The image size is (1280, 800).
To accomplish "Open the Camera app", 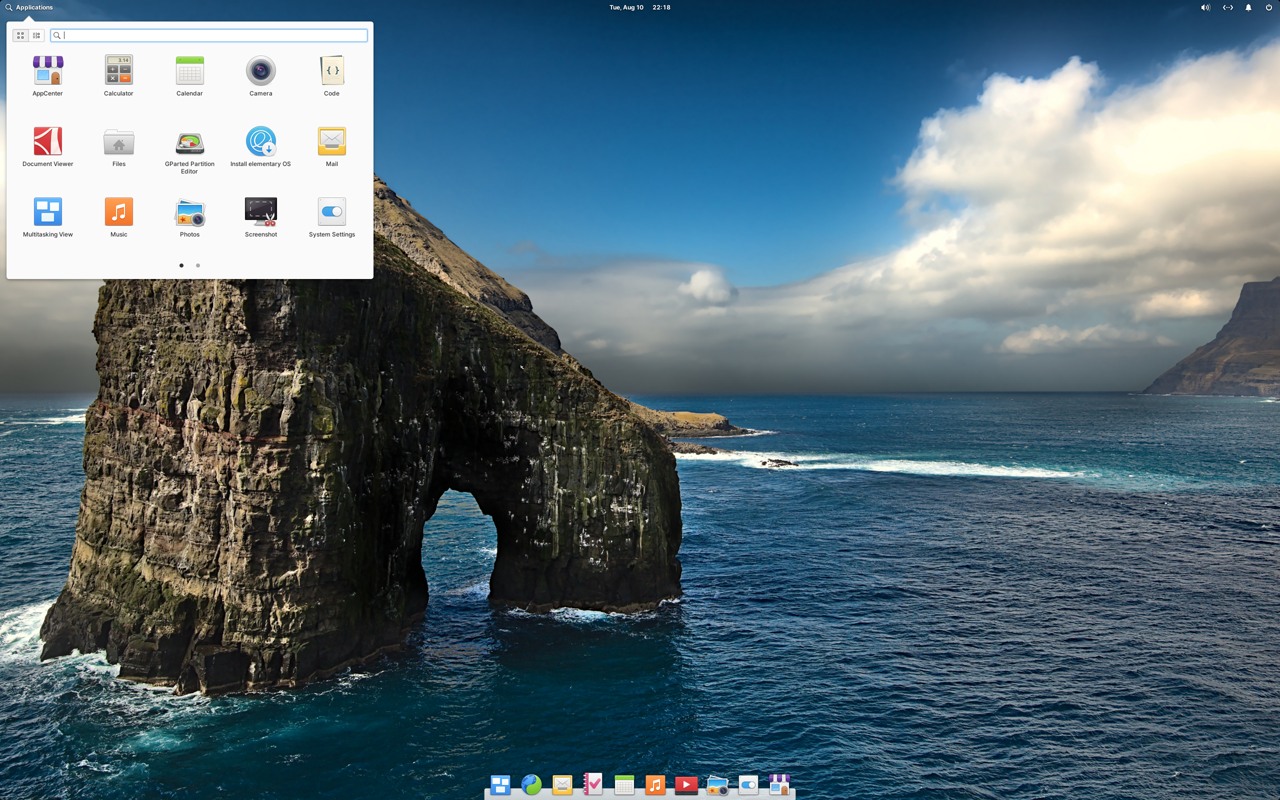I will click(x=260, y=70).
